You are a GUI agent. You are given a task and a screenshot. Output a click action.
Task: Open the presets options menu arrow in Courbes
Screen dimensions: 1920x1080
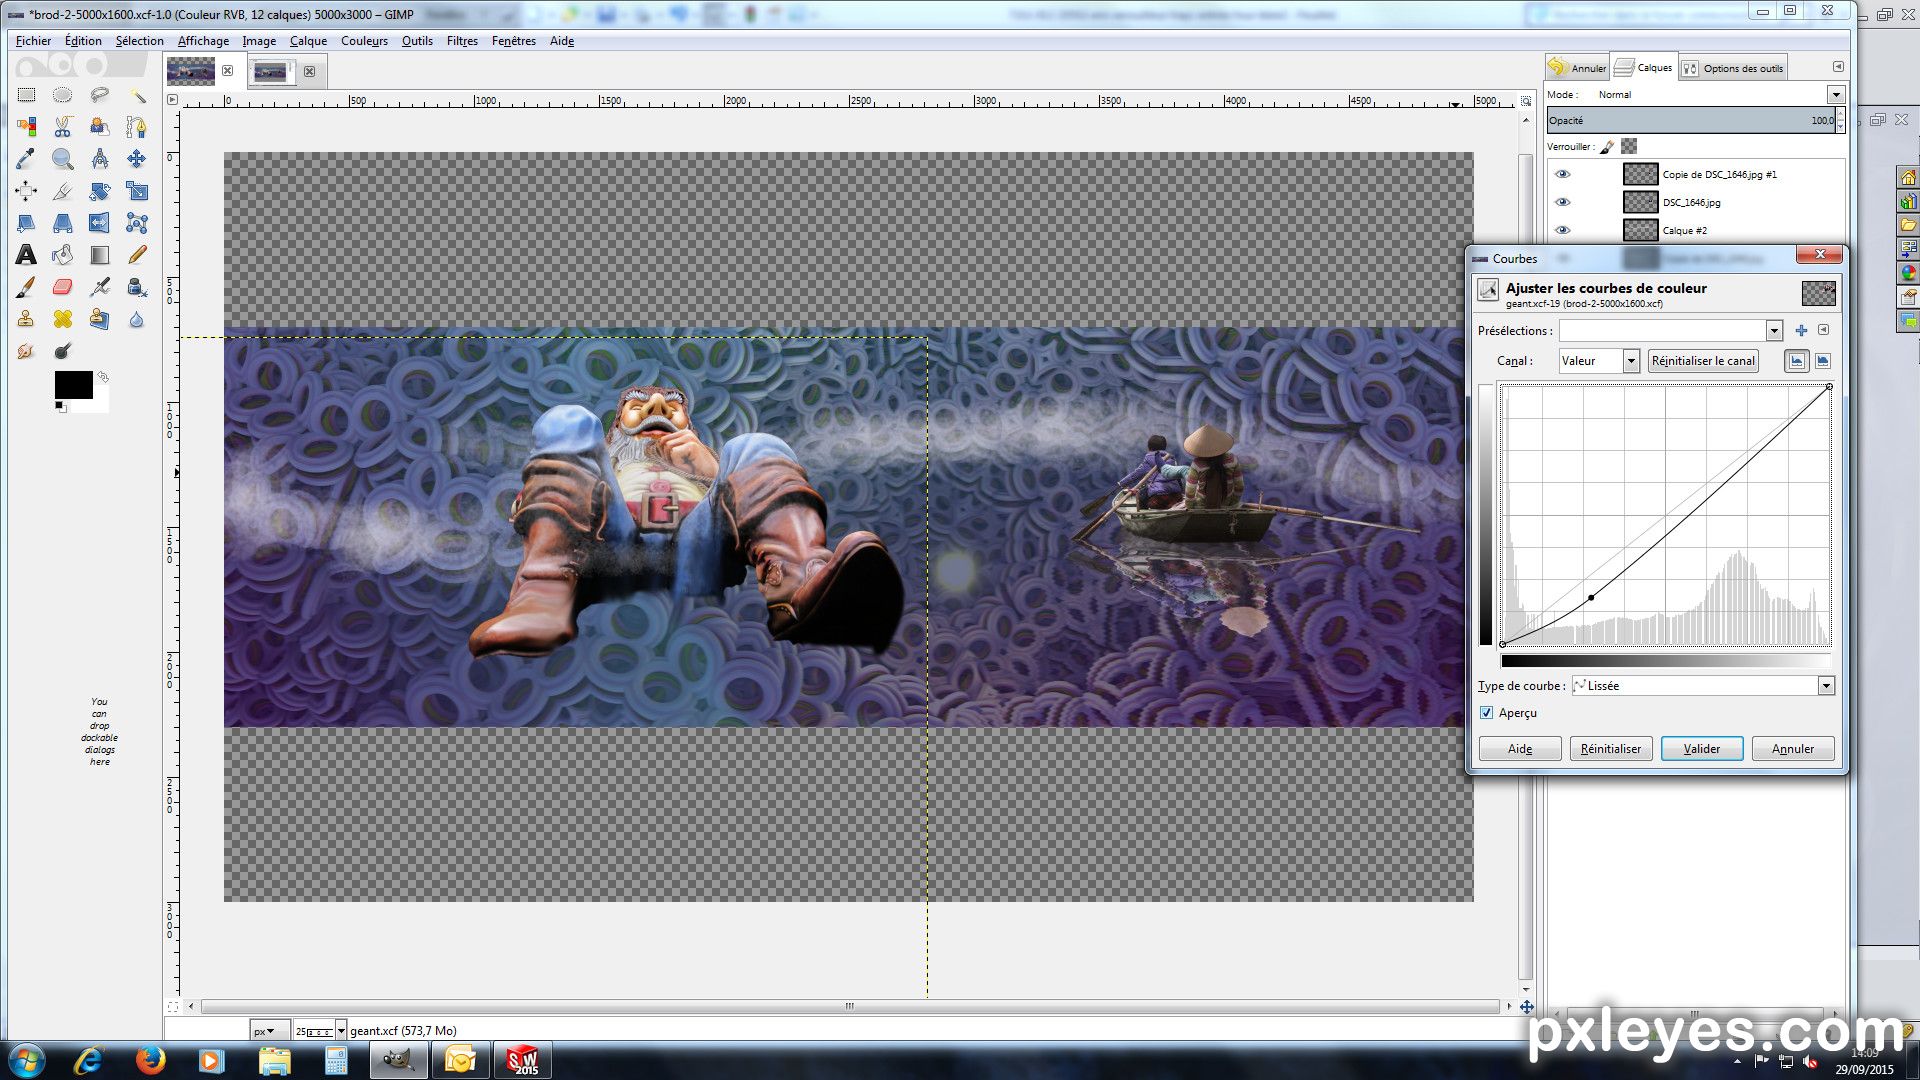(1823, 330)
